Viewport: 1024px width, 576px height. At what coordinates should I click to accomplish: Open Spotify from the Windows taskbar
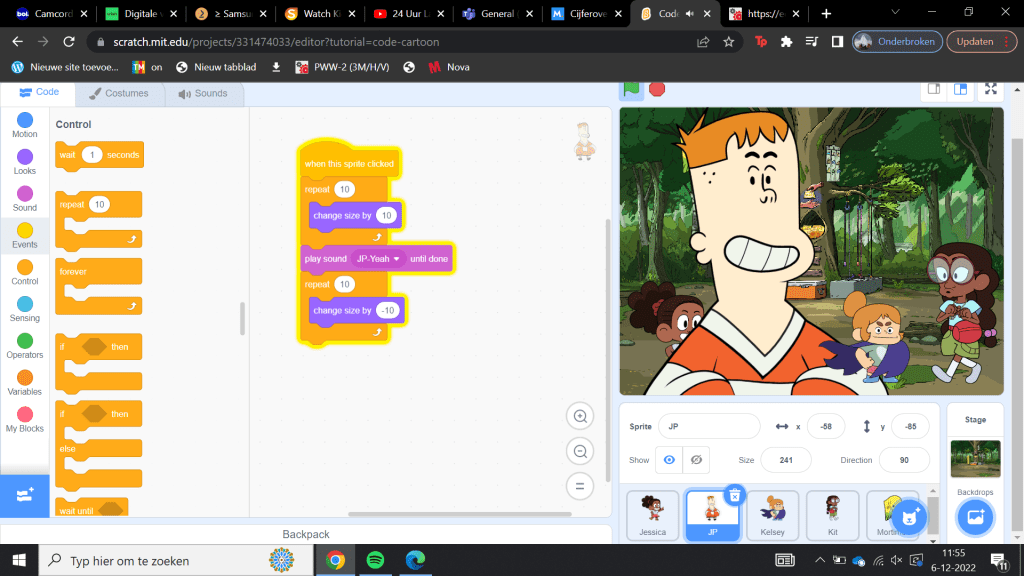pos(375,560)
